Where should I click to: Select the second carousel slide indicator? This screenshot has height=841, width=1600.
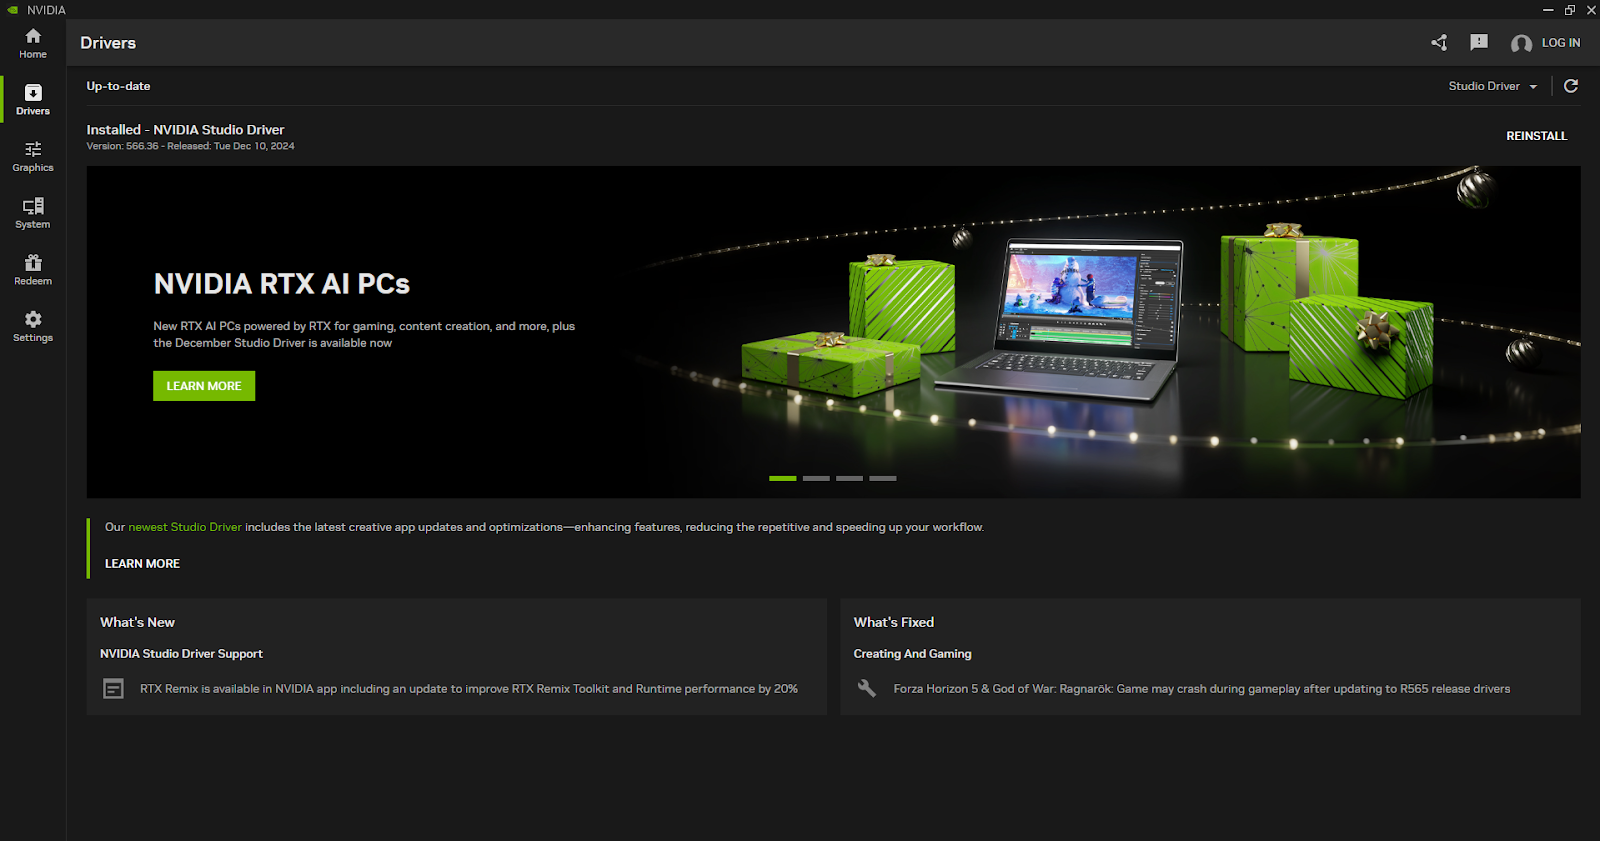click(816, 478)
